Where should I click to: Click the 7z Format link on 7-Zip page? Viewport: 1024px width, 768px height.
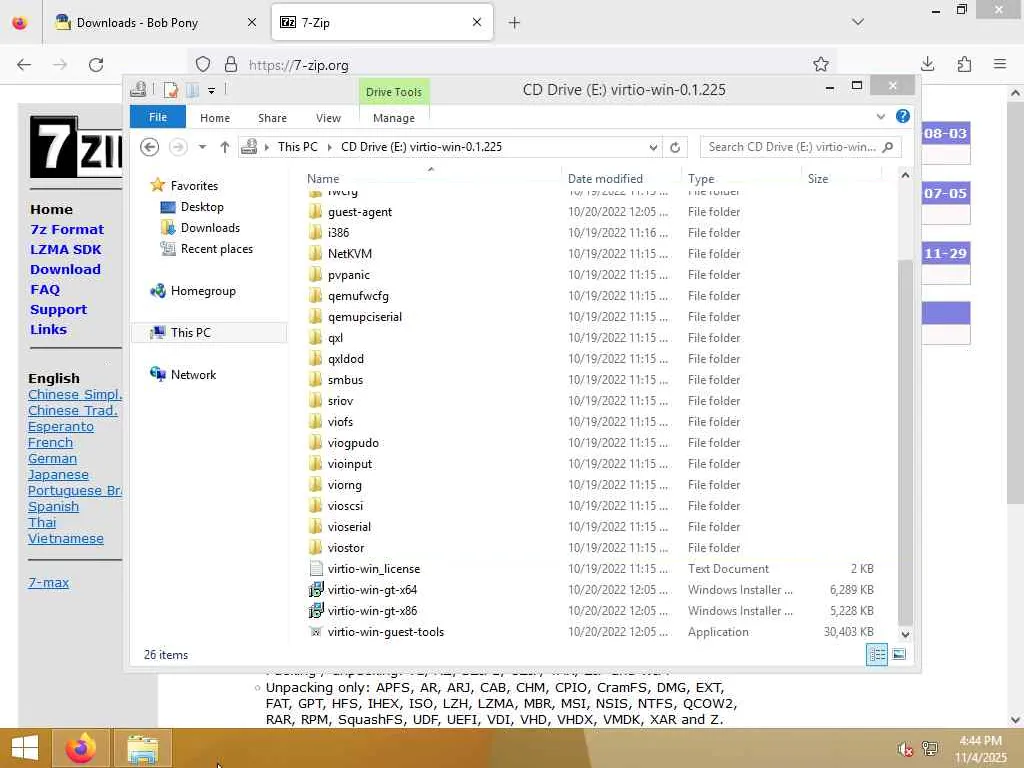tap(67, 230)
